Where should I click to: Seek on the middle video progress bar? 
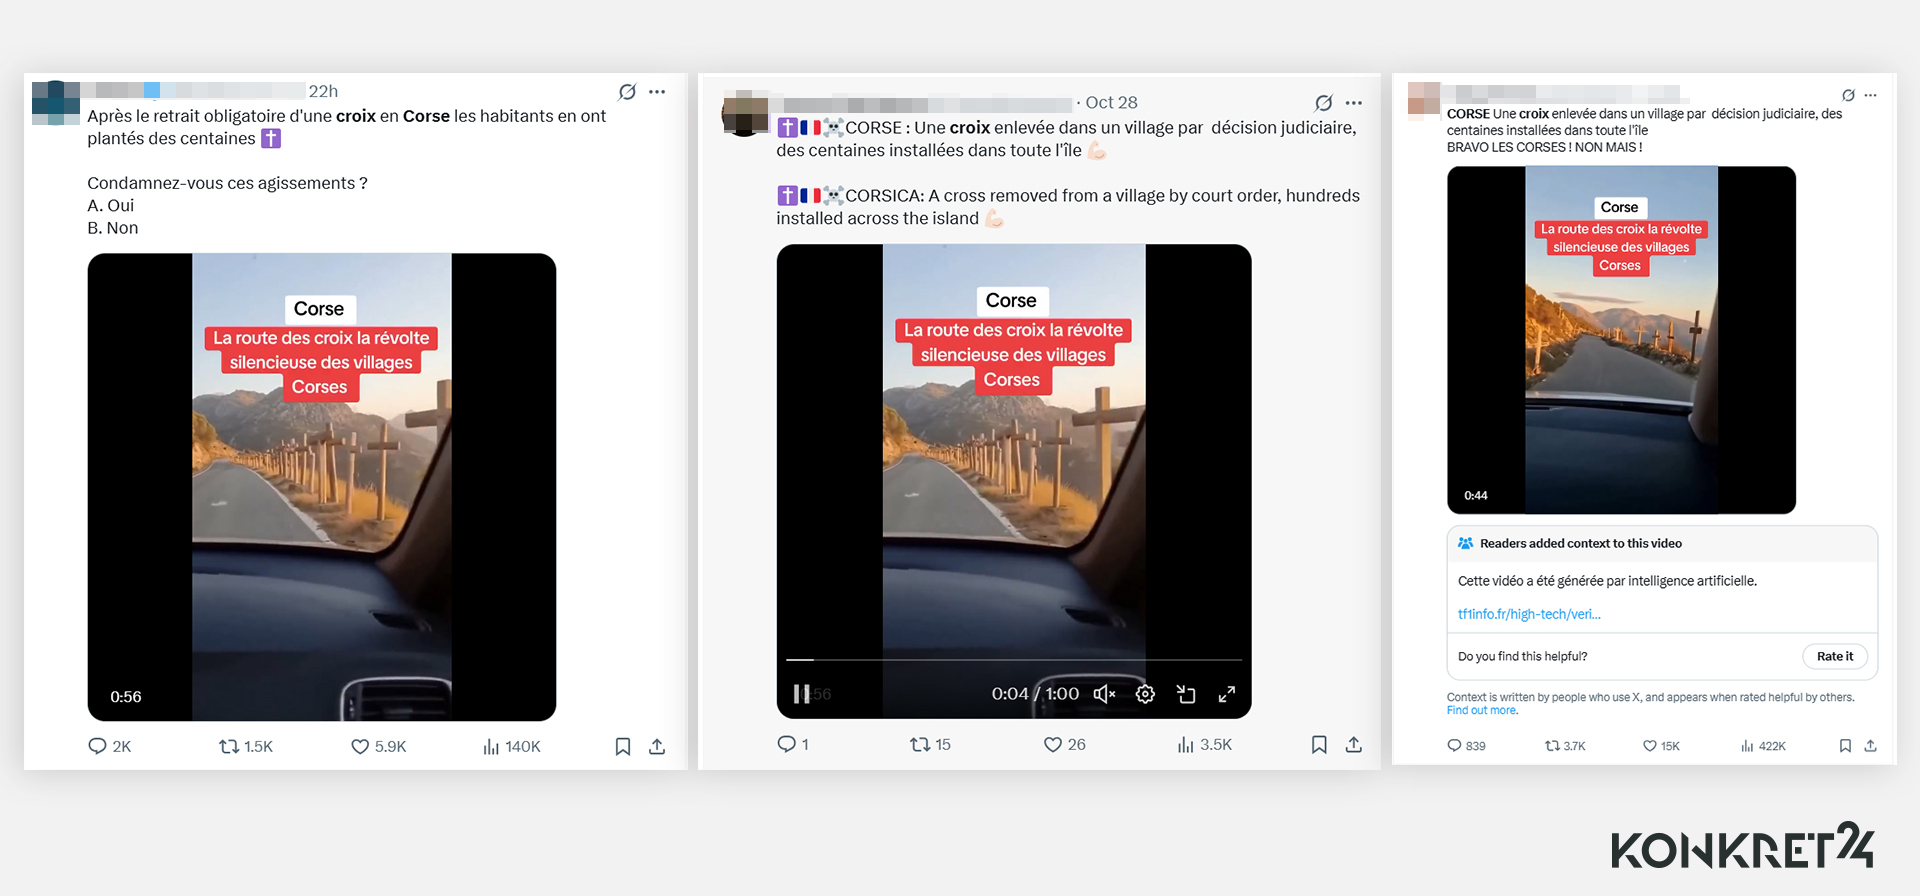[1013, 660]
